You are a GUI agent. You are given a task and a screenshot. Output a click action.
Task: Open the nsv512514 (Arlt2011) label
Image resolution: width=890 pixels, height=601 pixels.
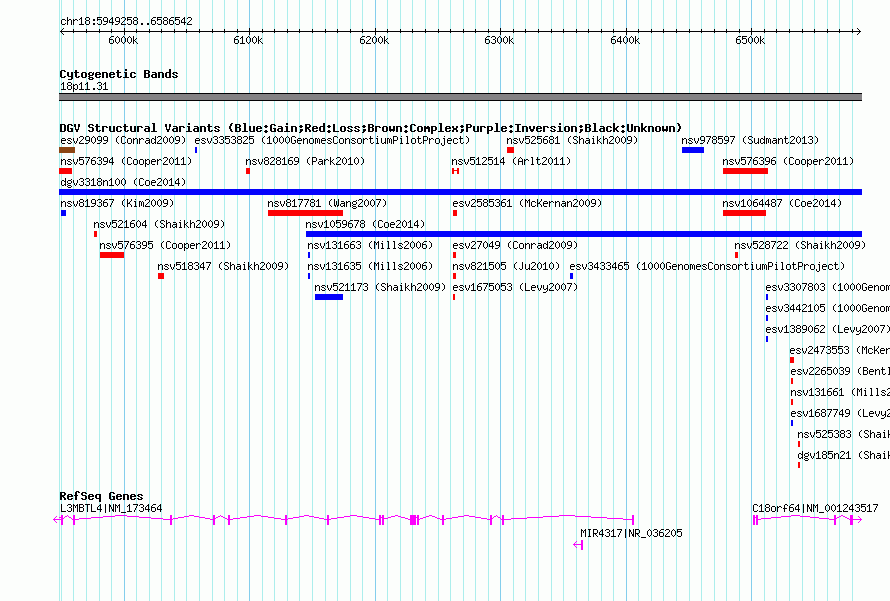pos(511,161)
